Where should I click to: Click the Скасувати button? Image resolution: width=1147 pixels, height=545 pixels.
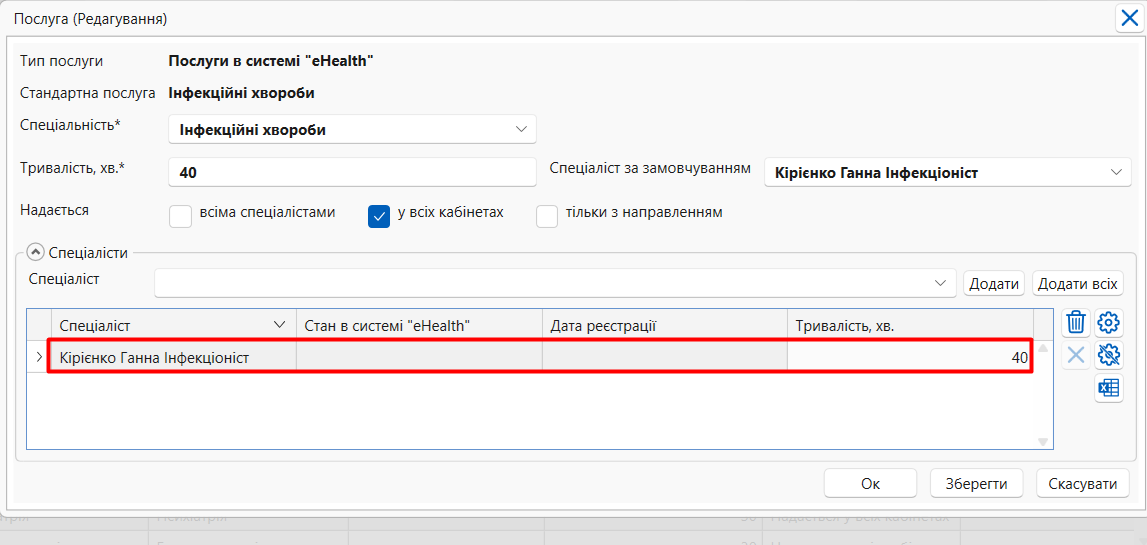point(1083,483)
